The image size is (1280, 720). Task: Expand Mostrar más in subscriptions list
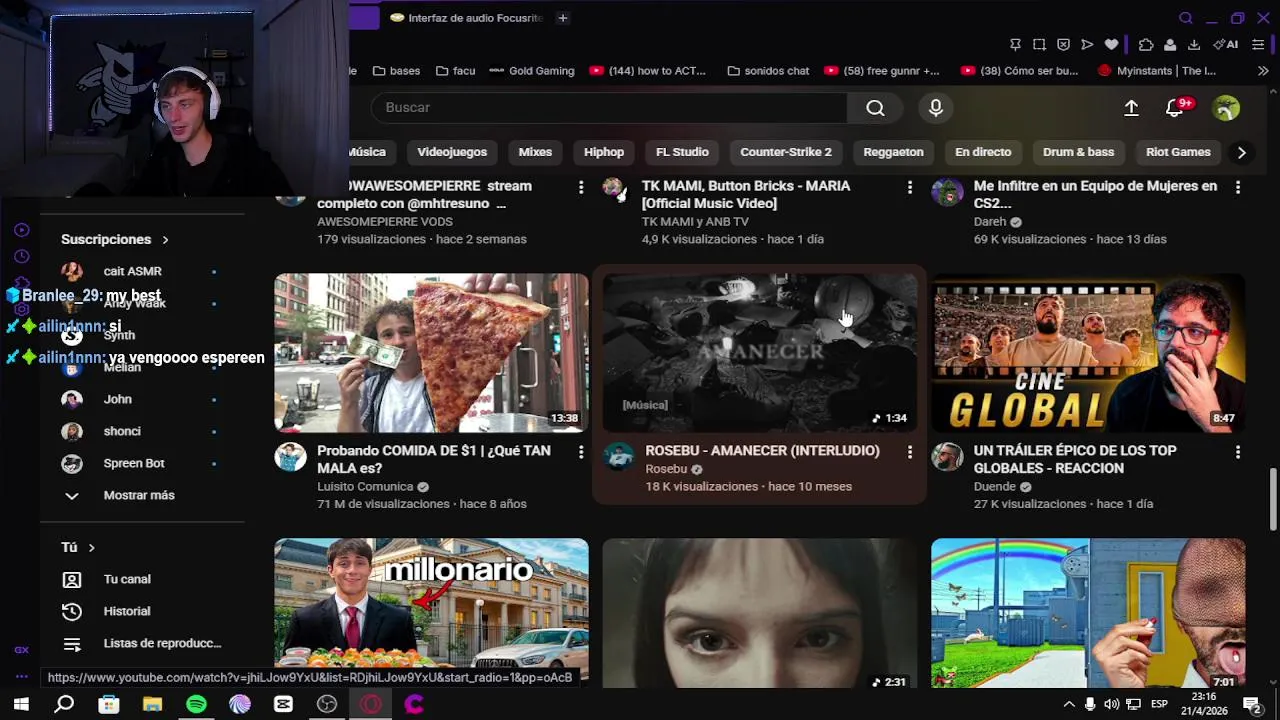click(x=139, y=495)
